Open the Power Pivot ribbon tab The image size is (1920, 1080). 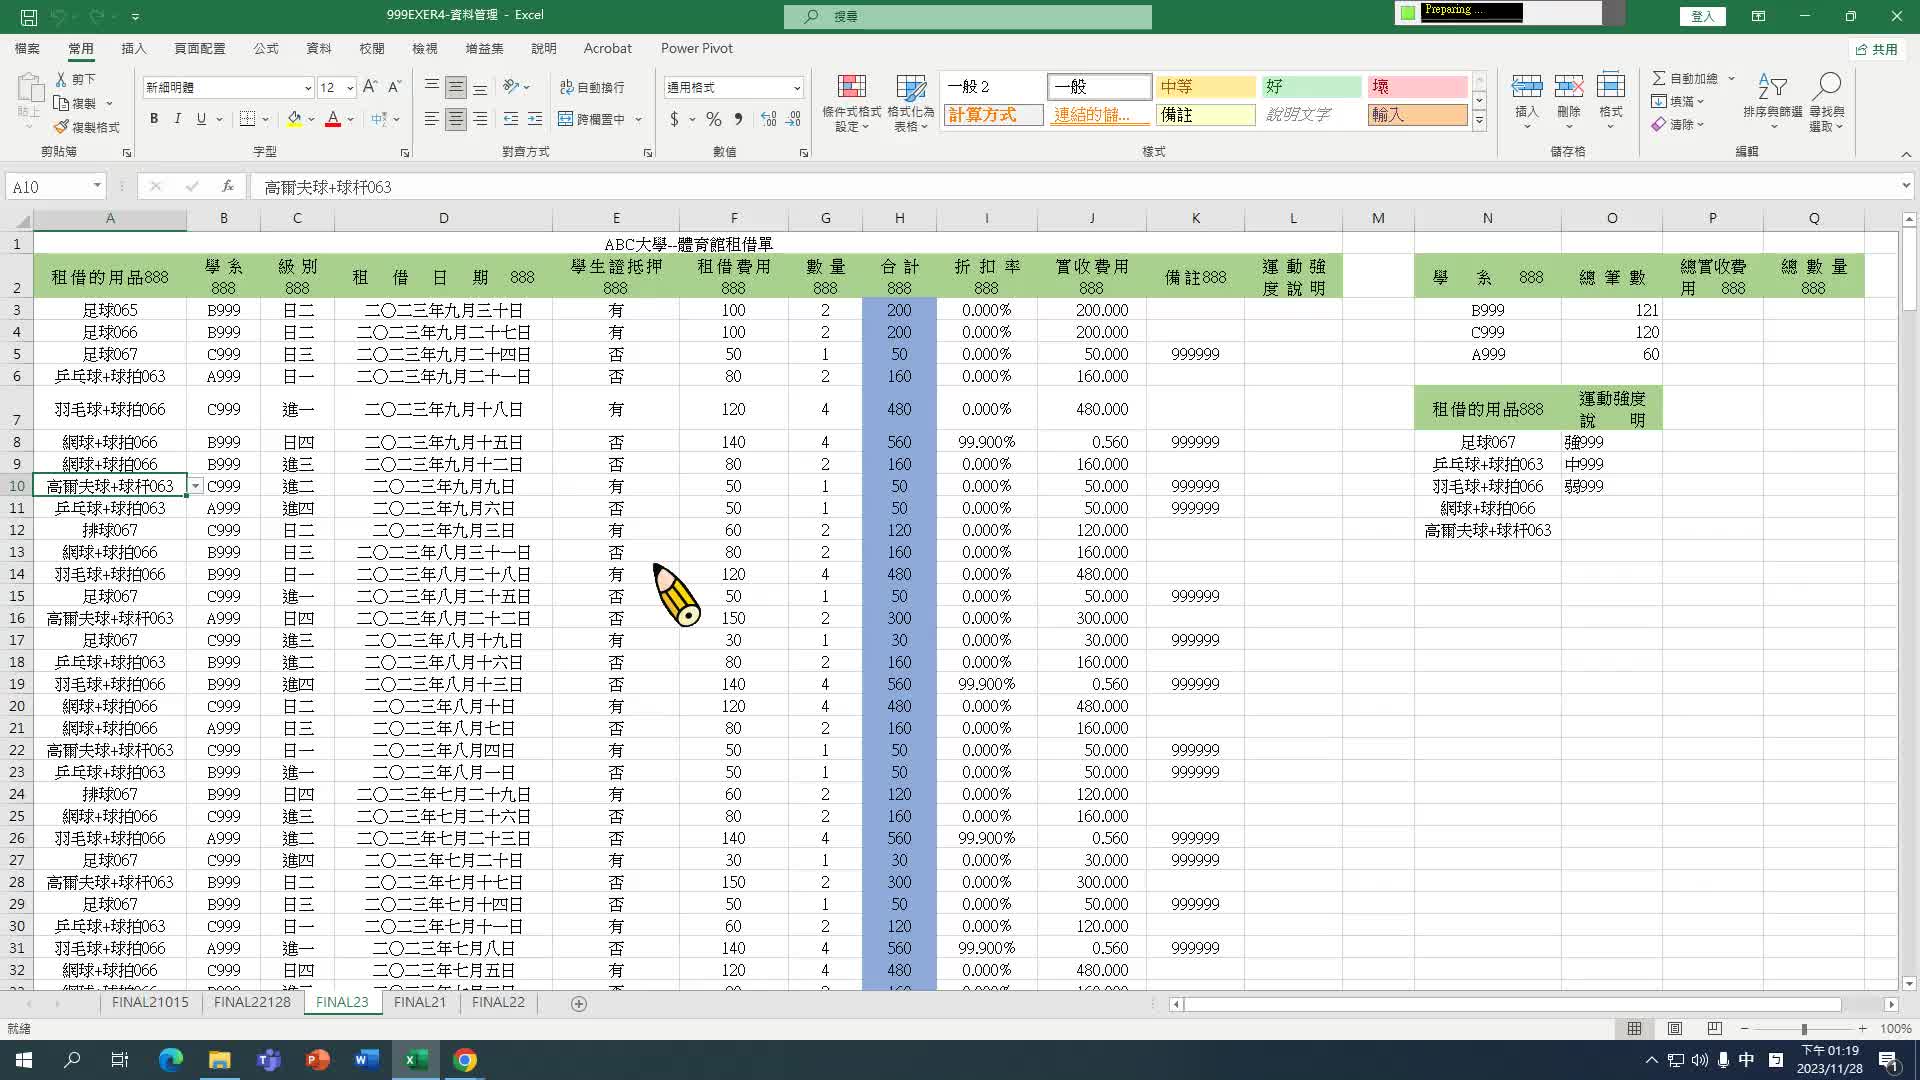(x=696, y=48)
